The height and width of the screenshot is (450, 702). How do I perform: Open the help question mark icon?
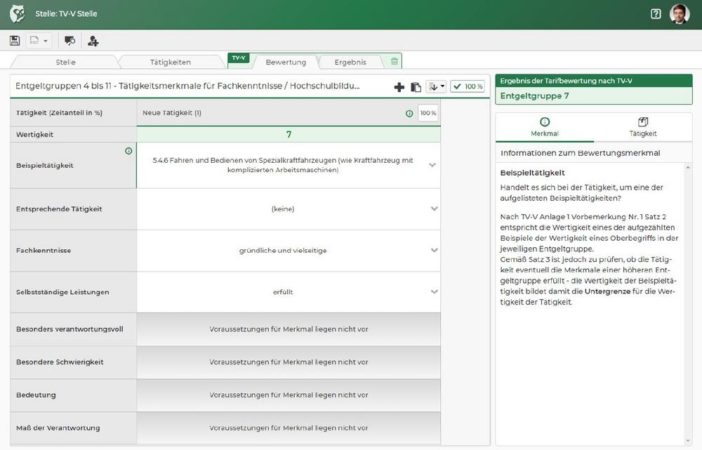[656, 14]
